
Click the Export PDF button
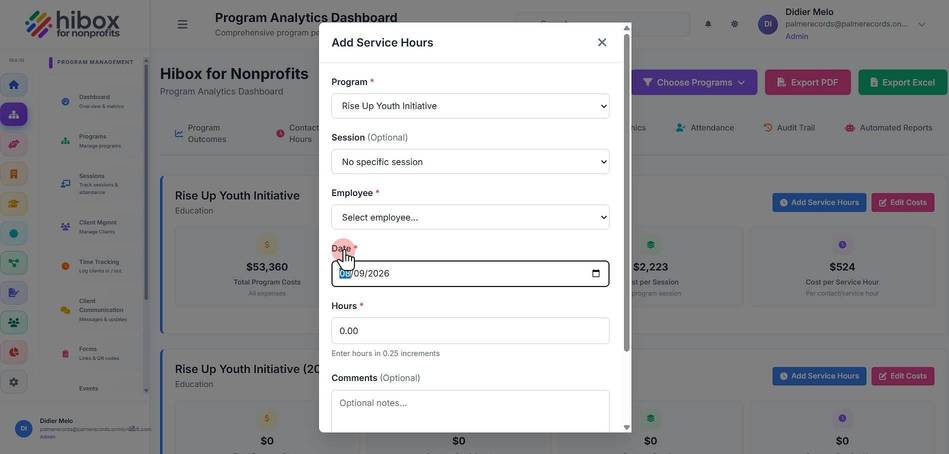pyautogui.click(x=807, y=82)
